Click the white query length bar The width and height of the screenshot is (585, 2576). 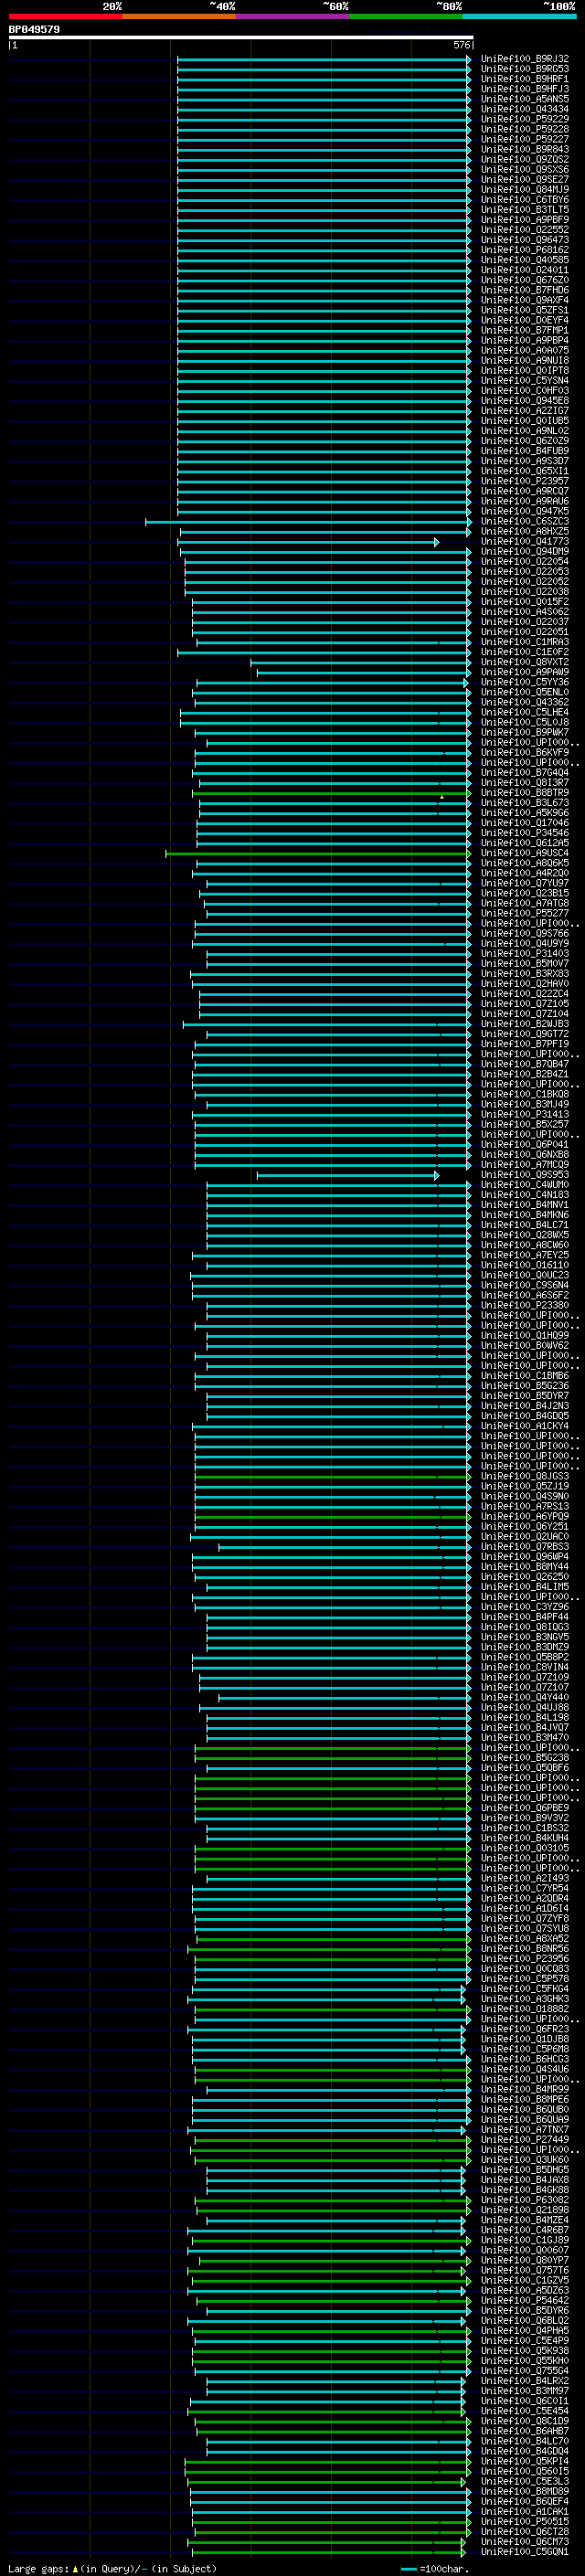pos(241,37)
